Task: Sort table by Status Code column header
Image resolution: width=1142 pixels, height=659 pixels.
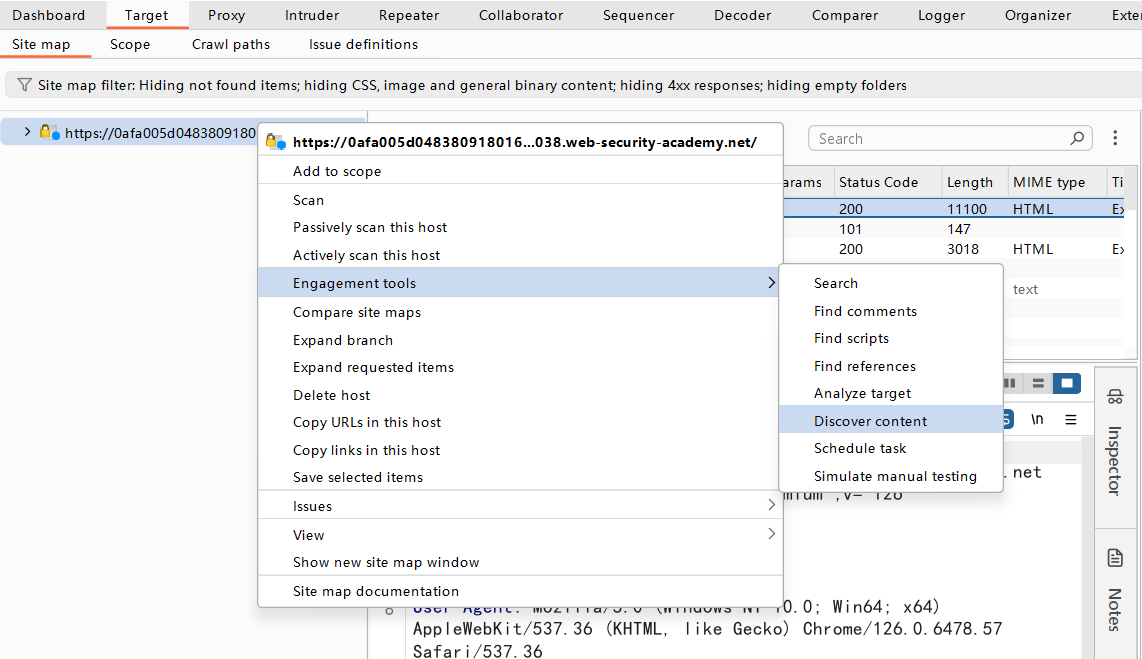Action: [x=878, y=182]
